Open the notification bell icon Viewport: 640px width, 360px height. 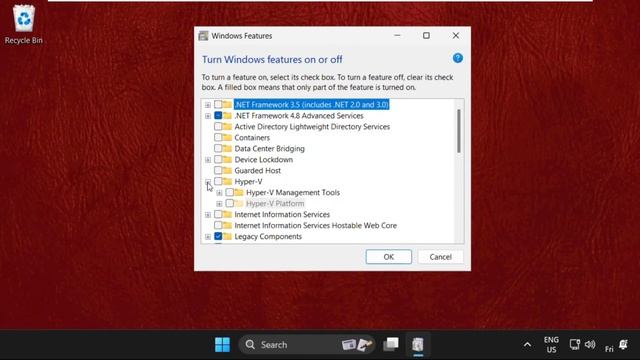click(624, 345)
